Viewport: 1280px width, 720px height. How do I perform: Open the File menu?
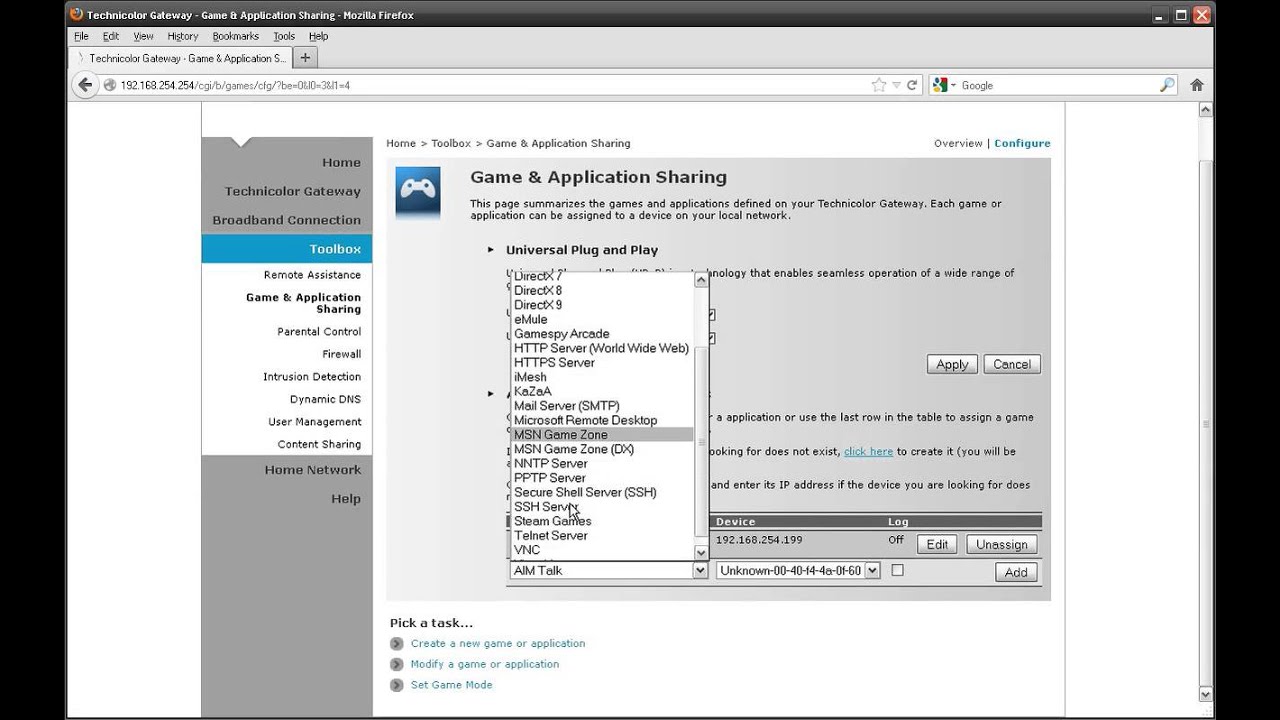click(81, 36)
